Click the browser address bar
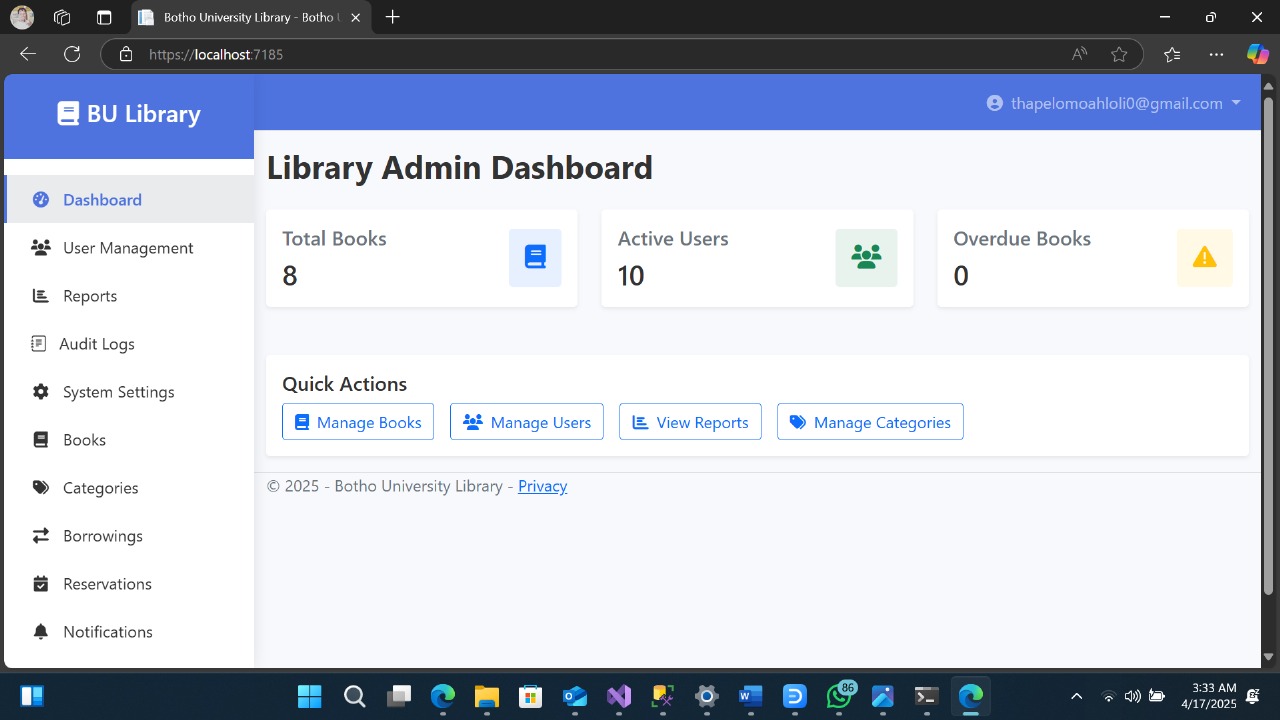Image resolution: width=1280 pixels, height=720 pixels. point(600,54)
